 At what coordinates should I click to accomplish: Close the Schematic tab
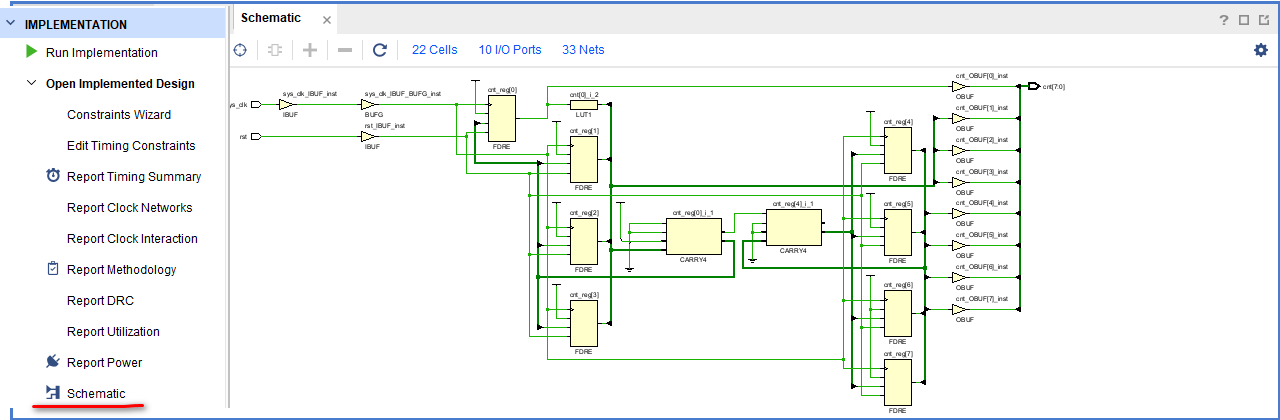point(325,19)
